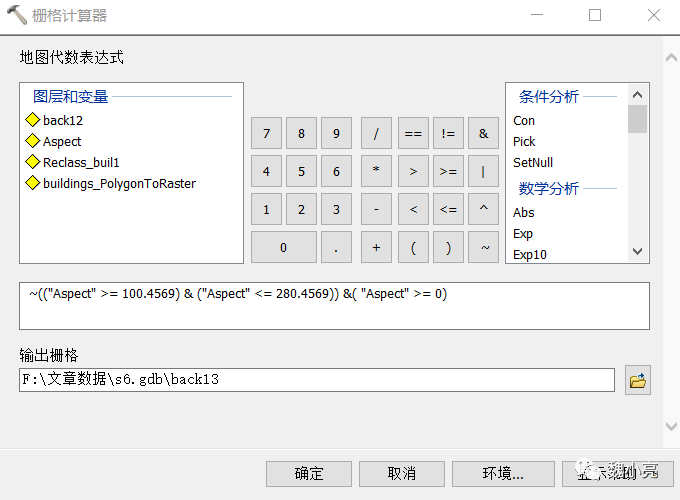
Task: Click the show help button
Action: [618, 474]
